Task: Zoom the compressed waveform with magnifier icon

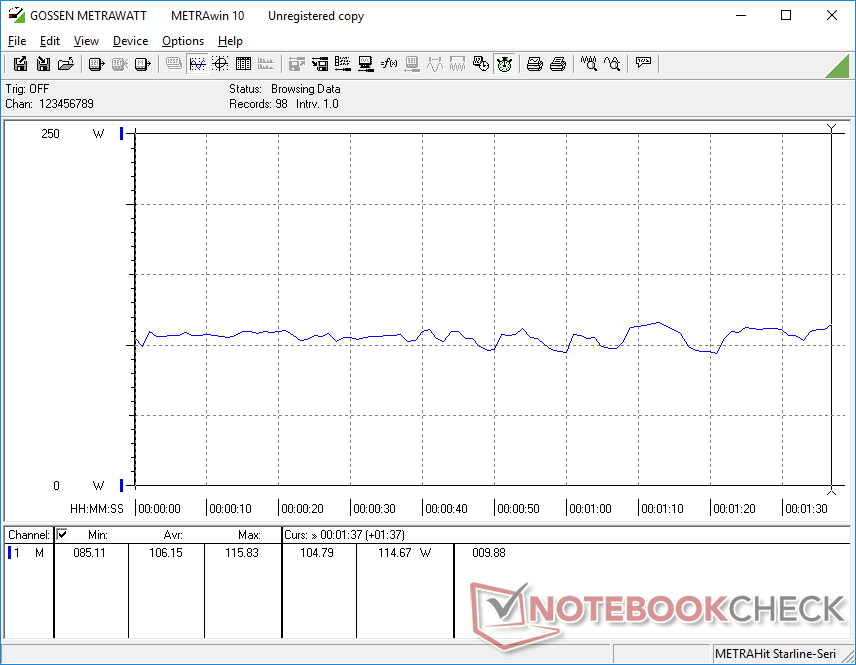Action: (588, 64)
